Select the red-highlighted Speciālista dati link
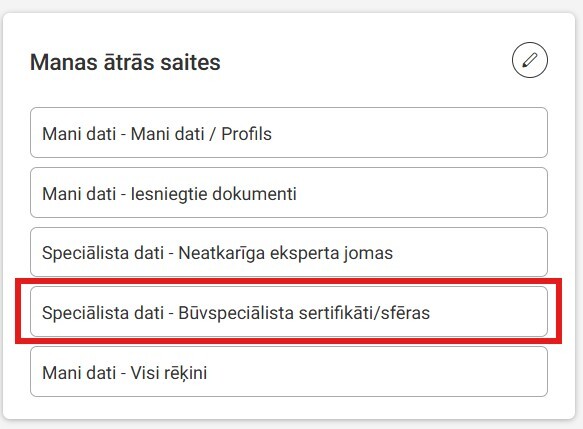Image resolution: width=583 pixels, height=429 pixels. (289, 312)
